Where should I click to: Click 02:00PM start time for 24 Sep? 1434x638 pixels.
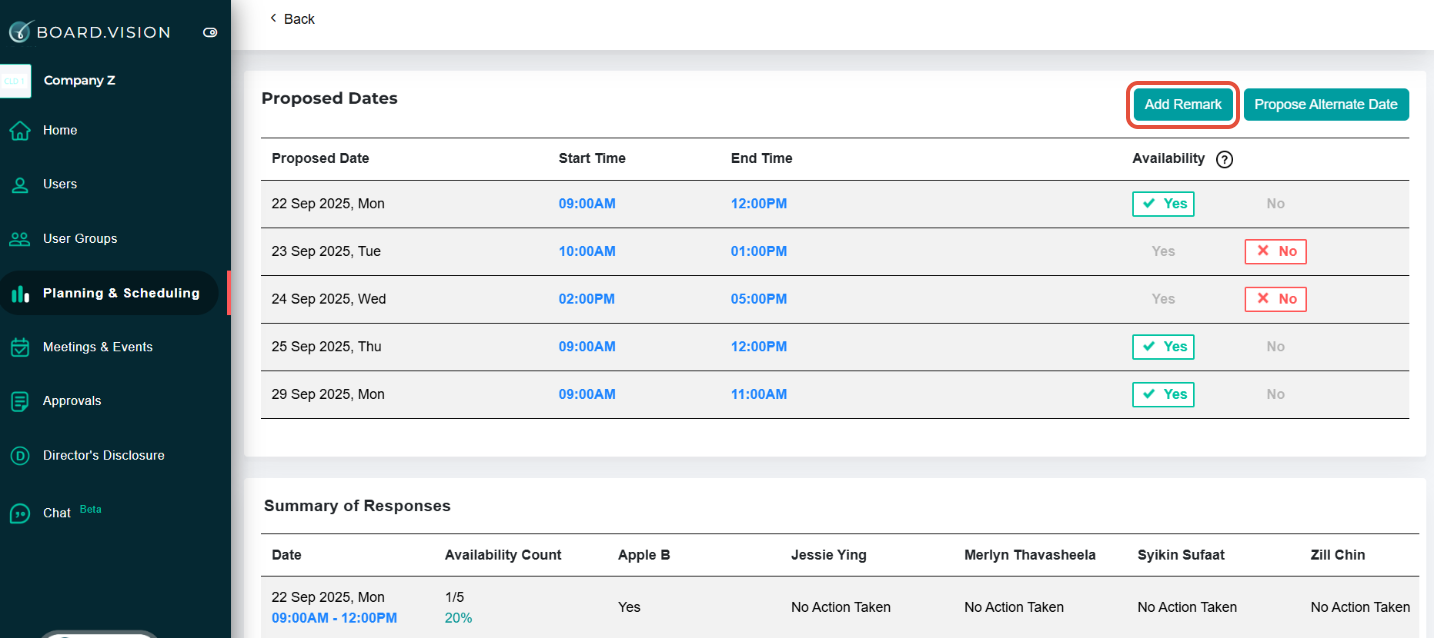pyautogui.click(x=587, y=299)
